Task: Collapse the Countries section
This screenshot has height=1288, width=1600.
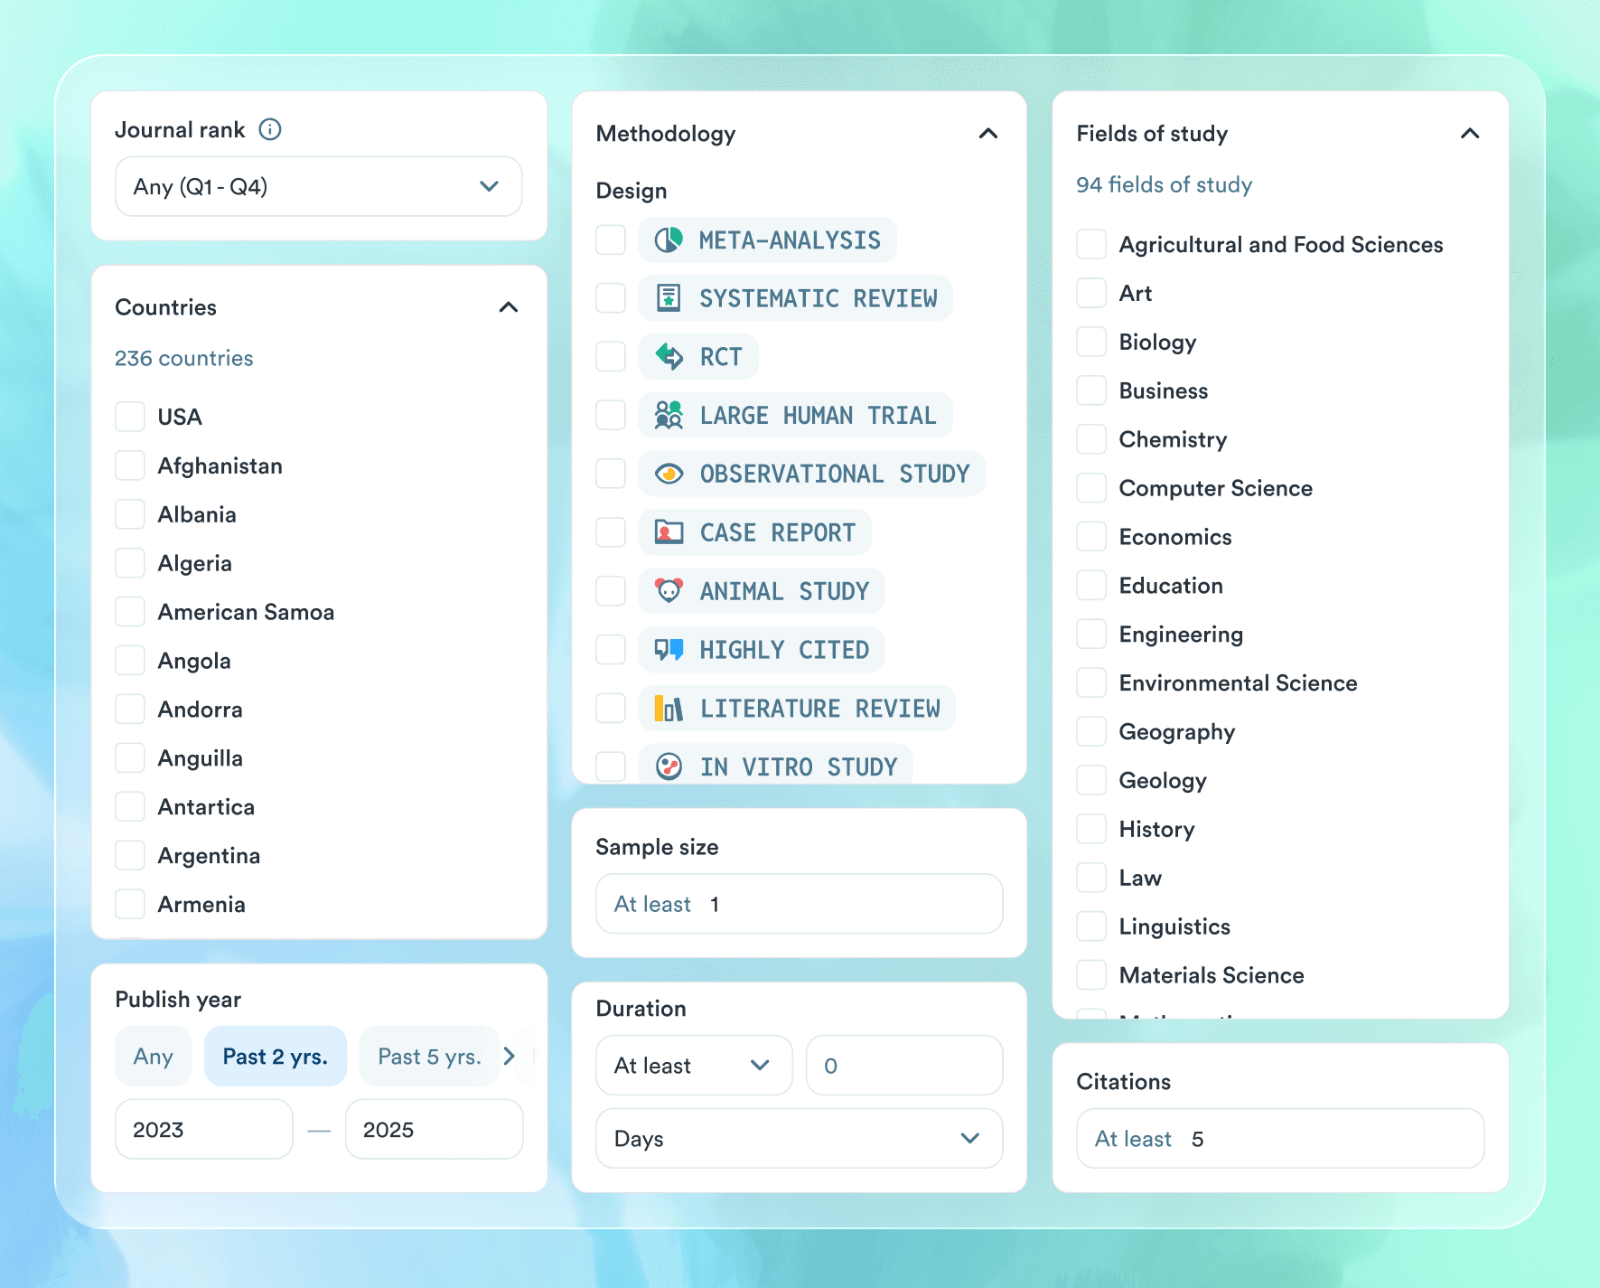Action: coord(508,307)
